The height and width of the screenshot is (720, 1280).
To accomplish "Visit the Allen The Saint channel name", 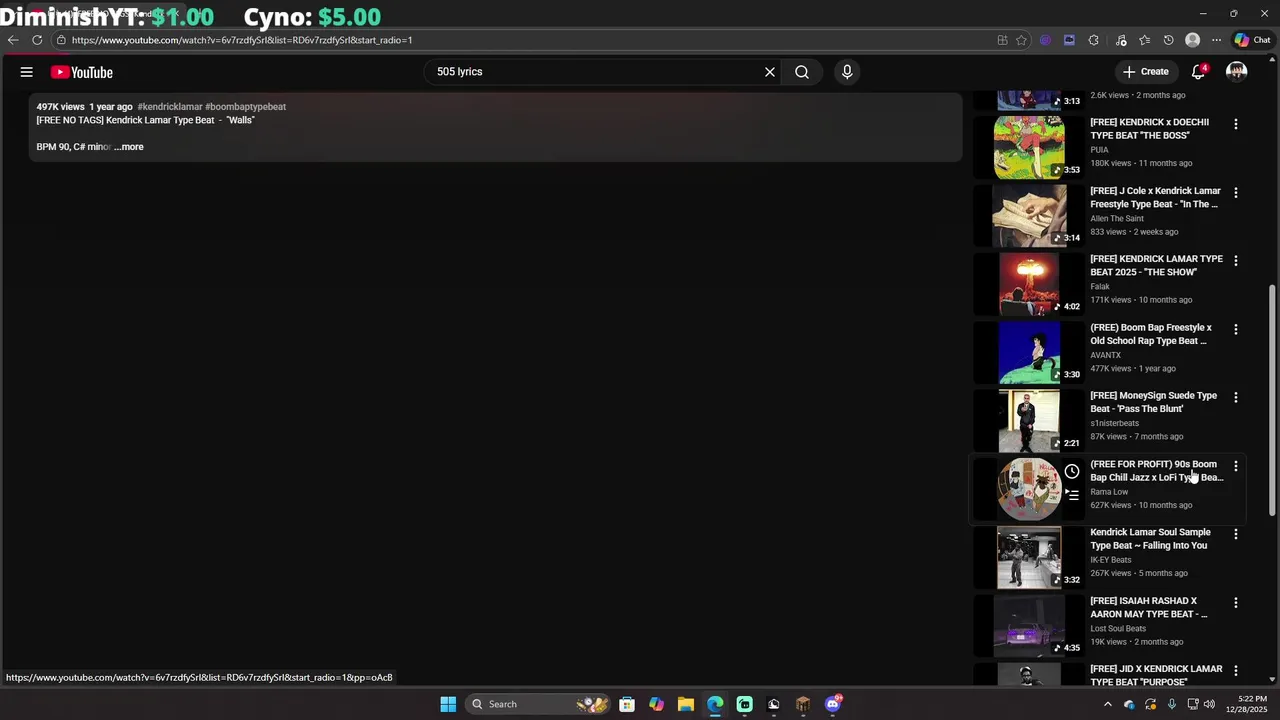I will 1117,218.
